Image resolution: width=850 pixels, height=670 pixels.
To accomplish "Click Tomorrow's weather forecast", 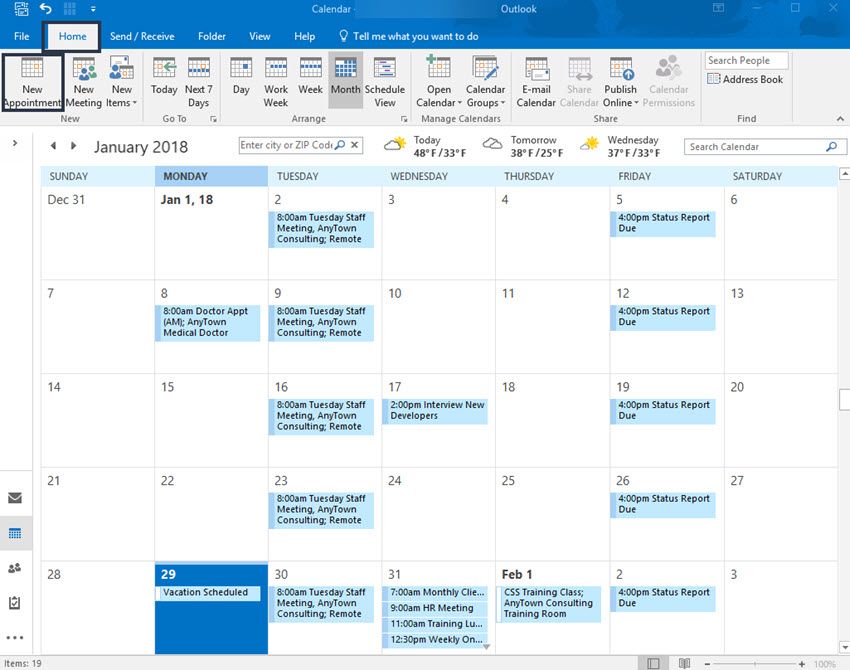I will (x=524, y=146).
